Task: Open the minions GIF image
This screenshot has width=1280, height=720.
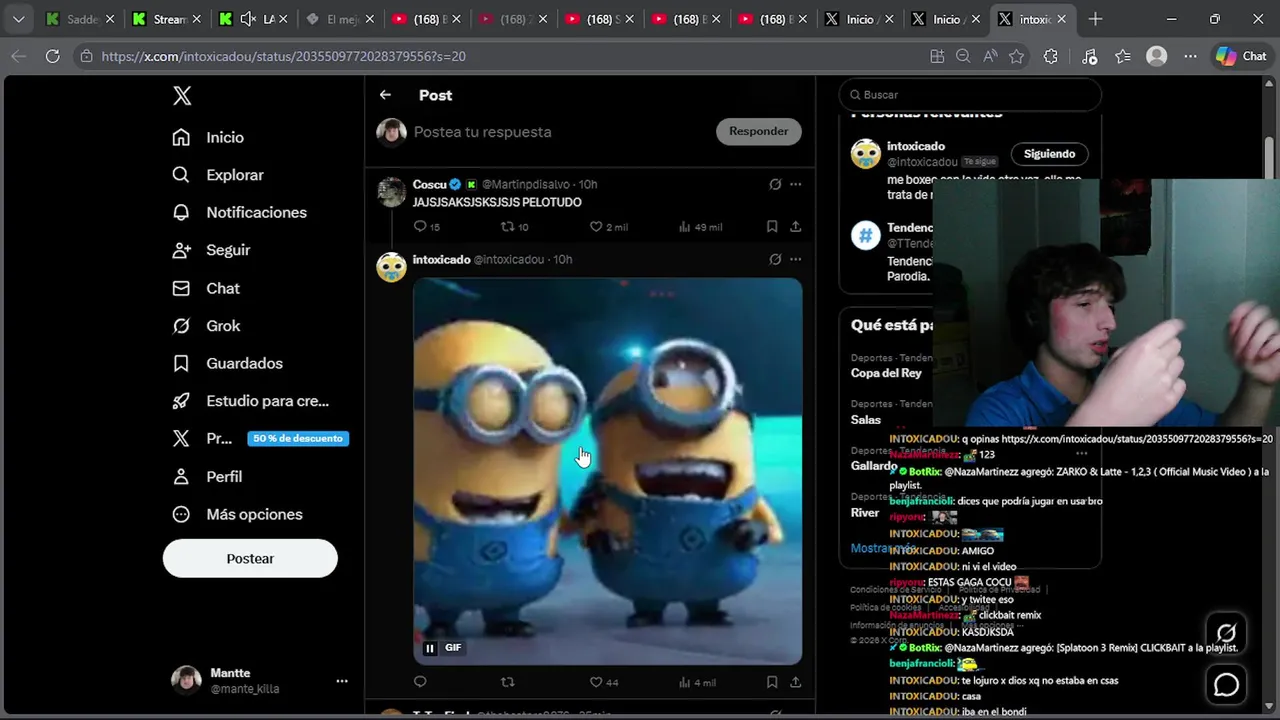Action: click(x=607, y=471)
